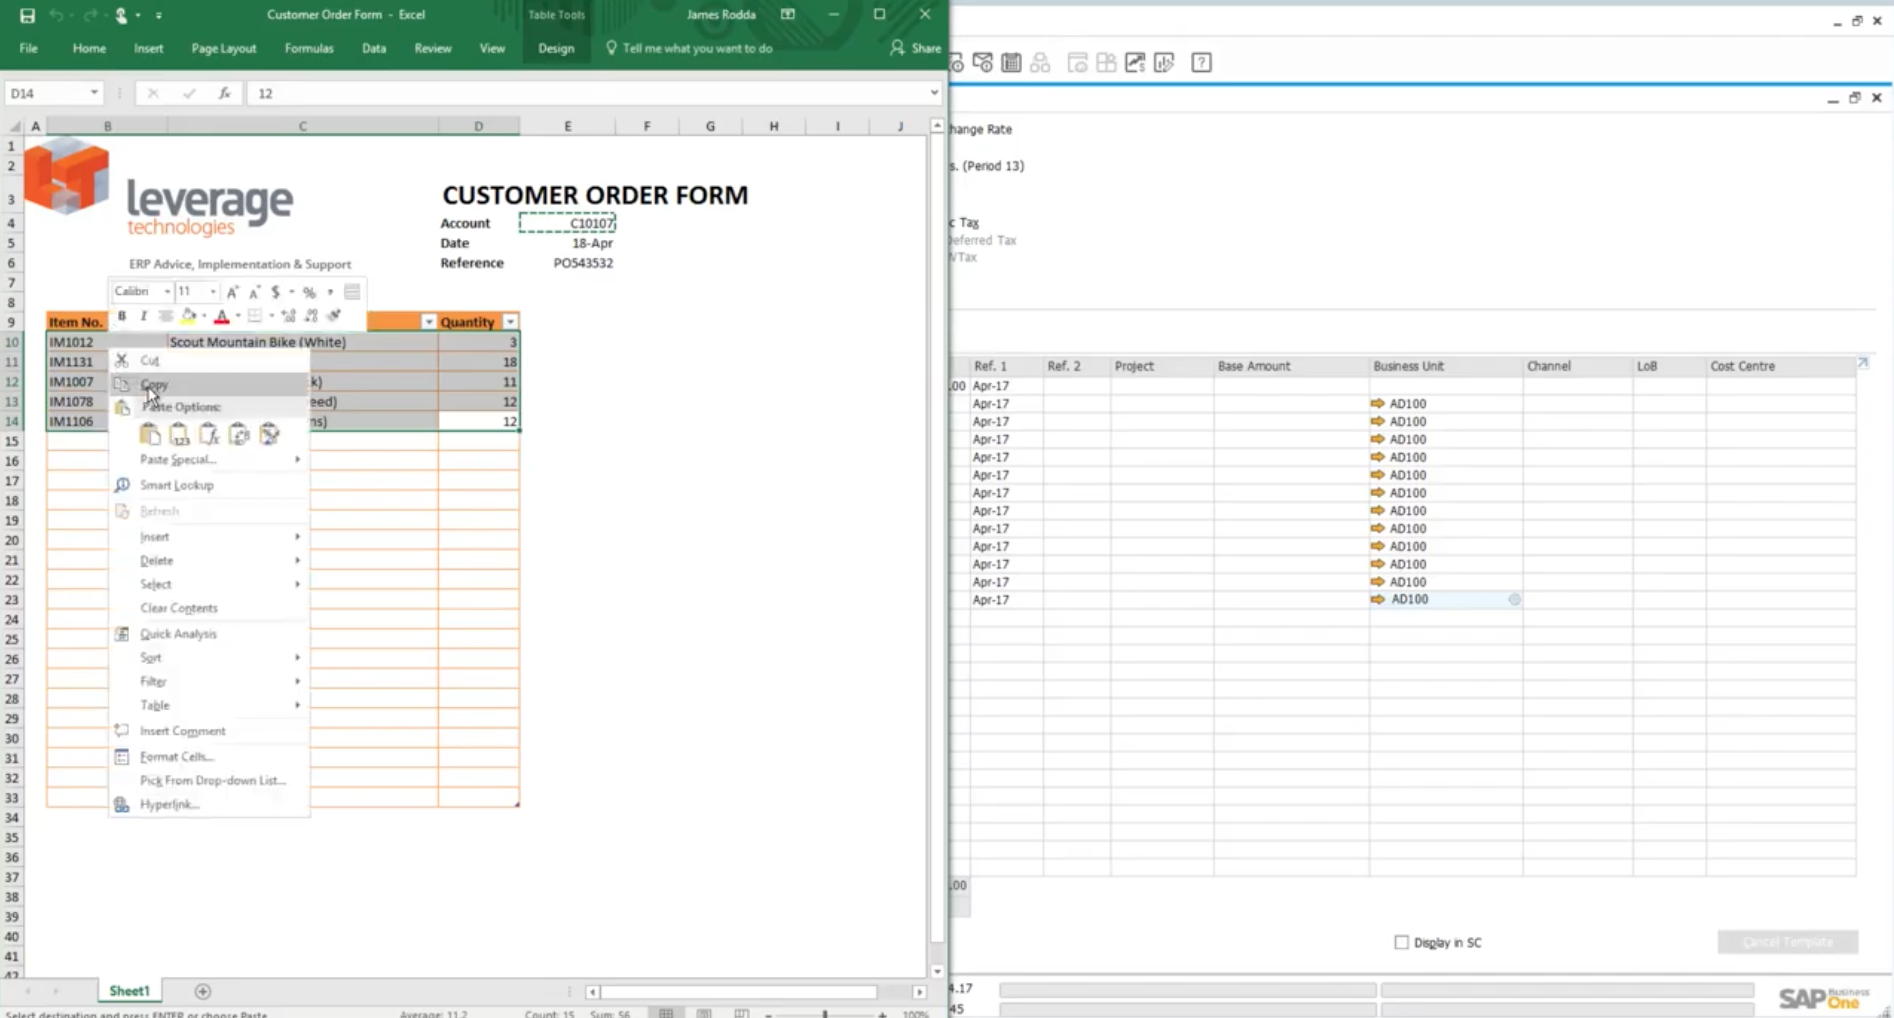Click the center align icon in mini toolbar
This screenshot has height=1018, width=1894.
(165, 316)
